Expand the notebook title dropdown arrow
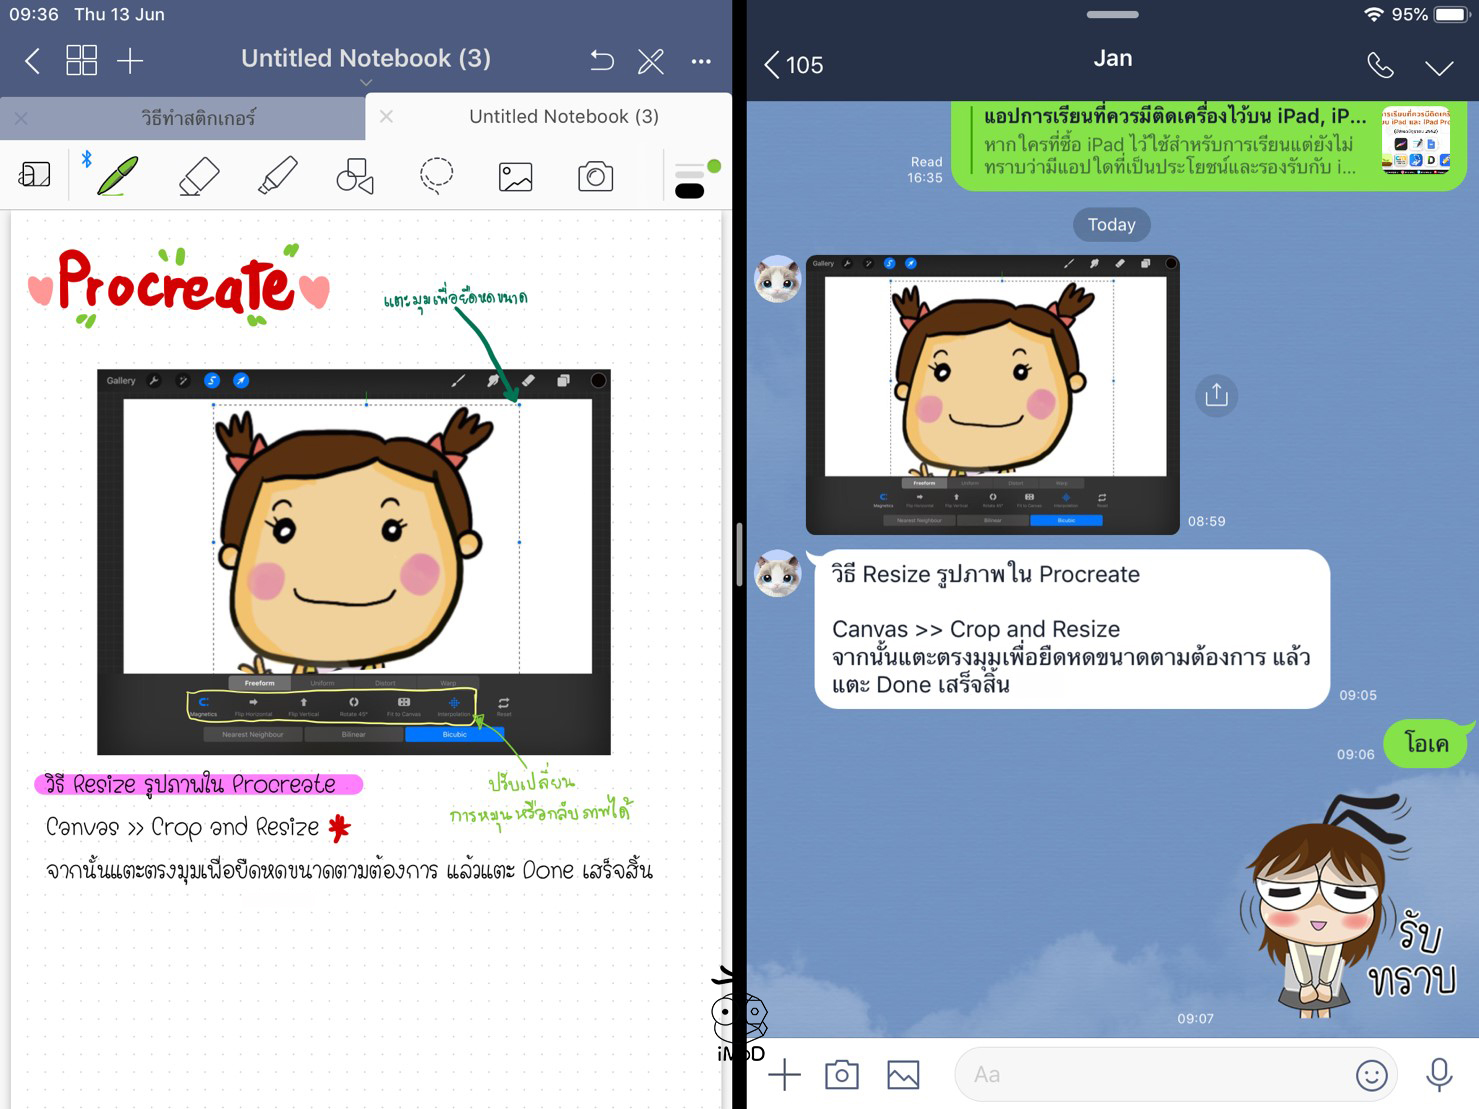 [366, 83]
